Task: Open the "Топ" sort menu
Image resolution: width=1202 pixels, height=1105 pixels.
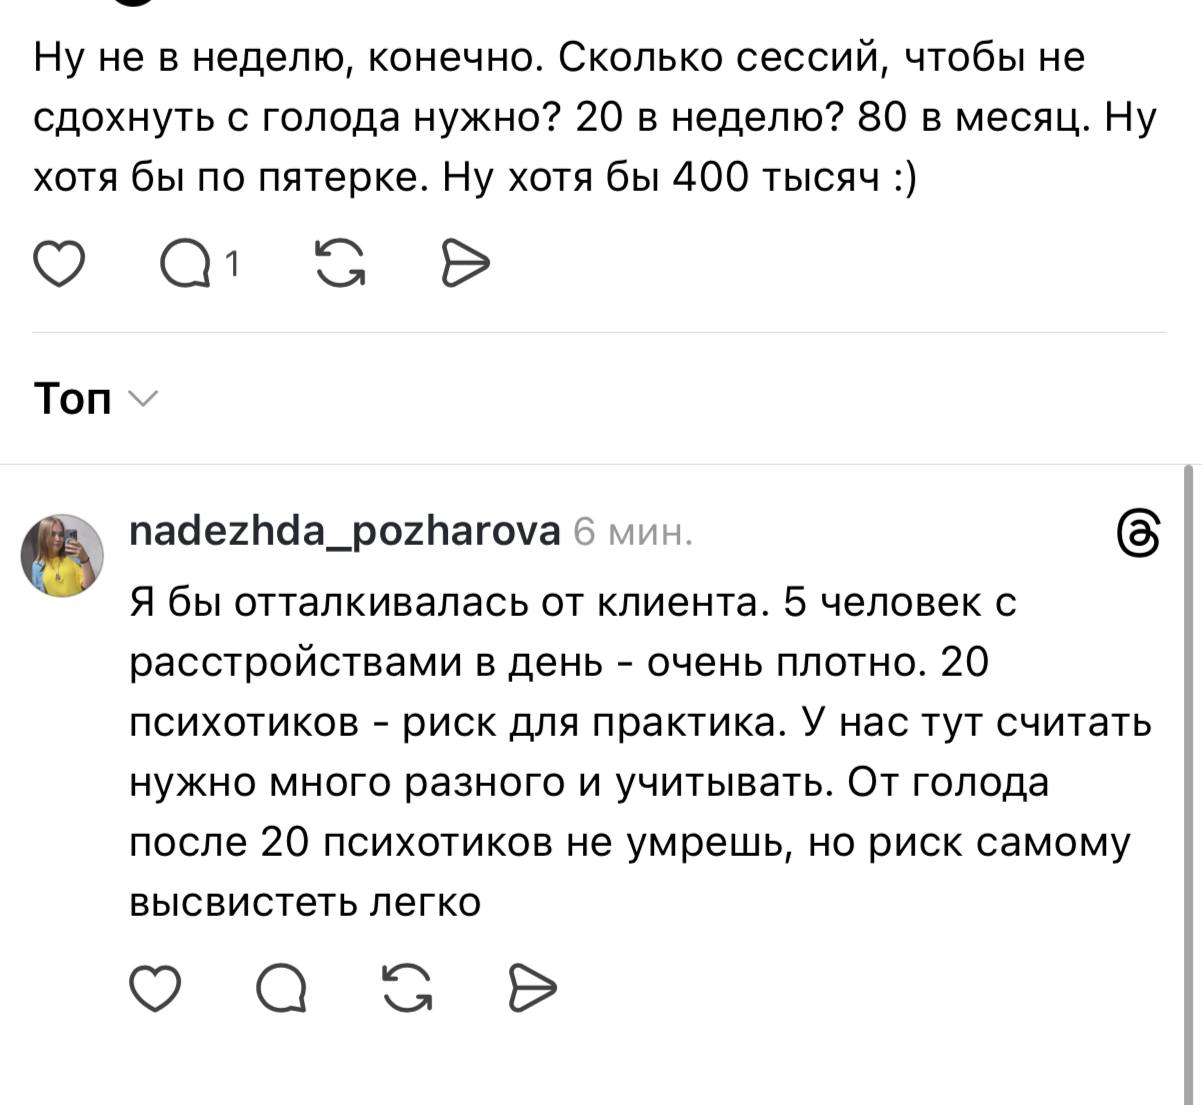Action: [x=74, y=398]
